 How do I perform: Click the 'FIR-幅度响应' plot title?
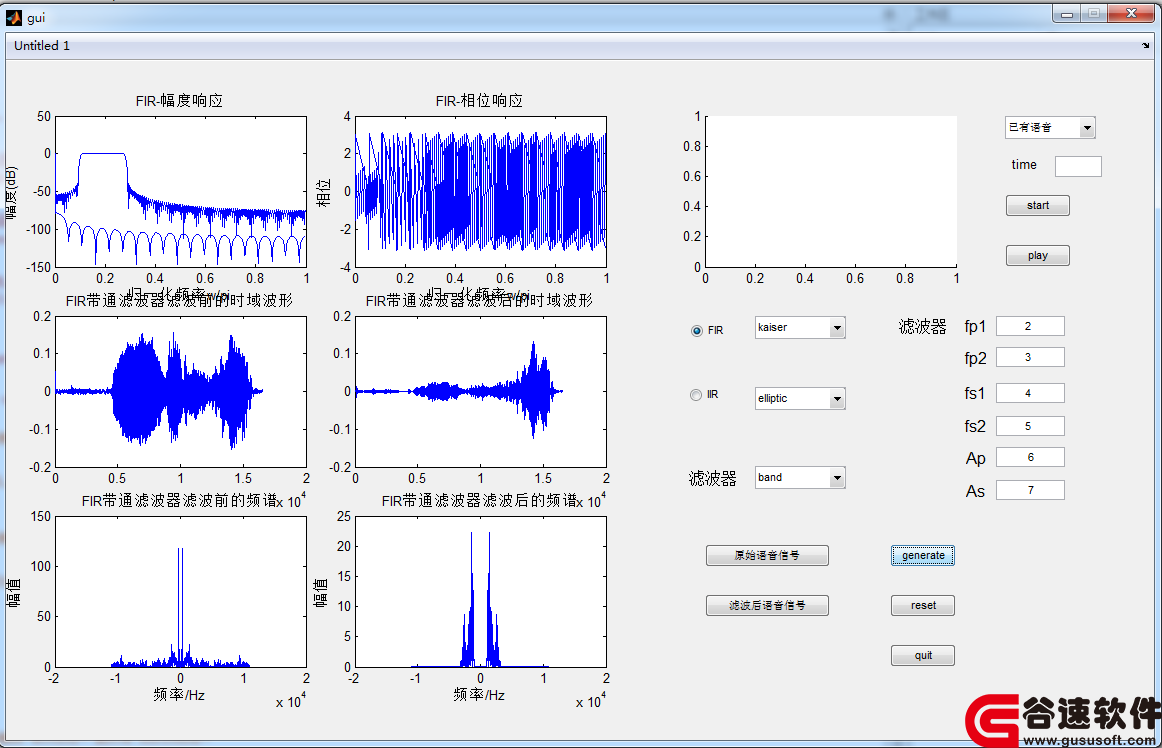click(x=179, y=101)
